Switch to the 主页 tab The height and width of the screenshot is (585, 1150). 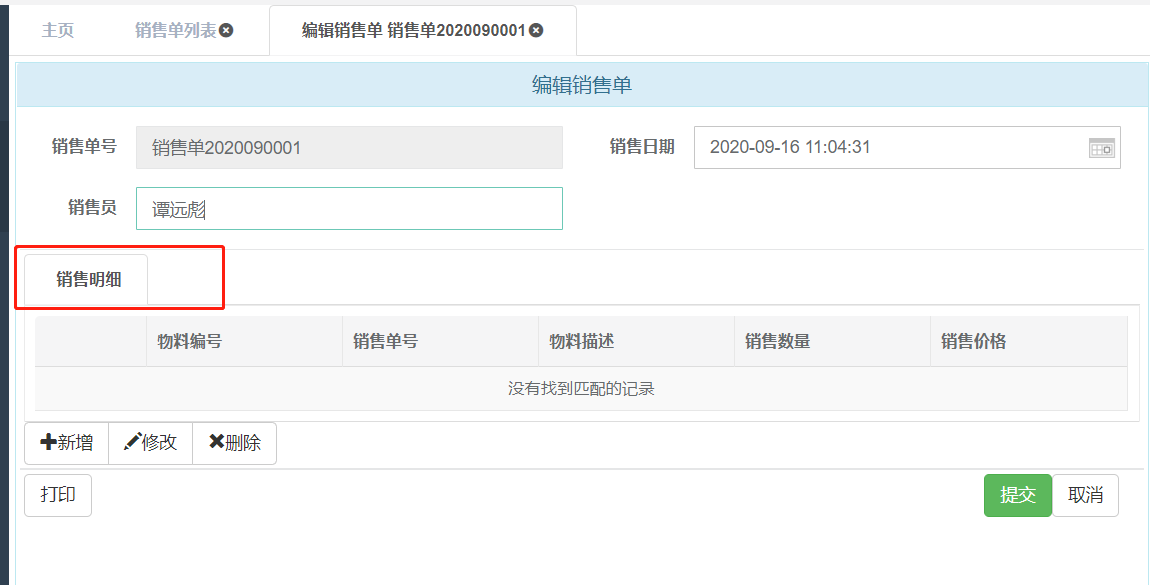57,30
